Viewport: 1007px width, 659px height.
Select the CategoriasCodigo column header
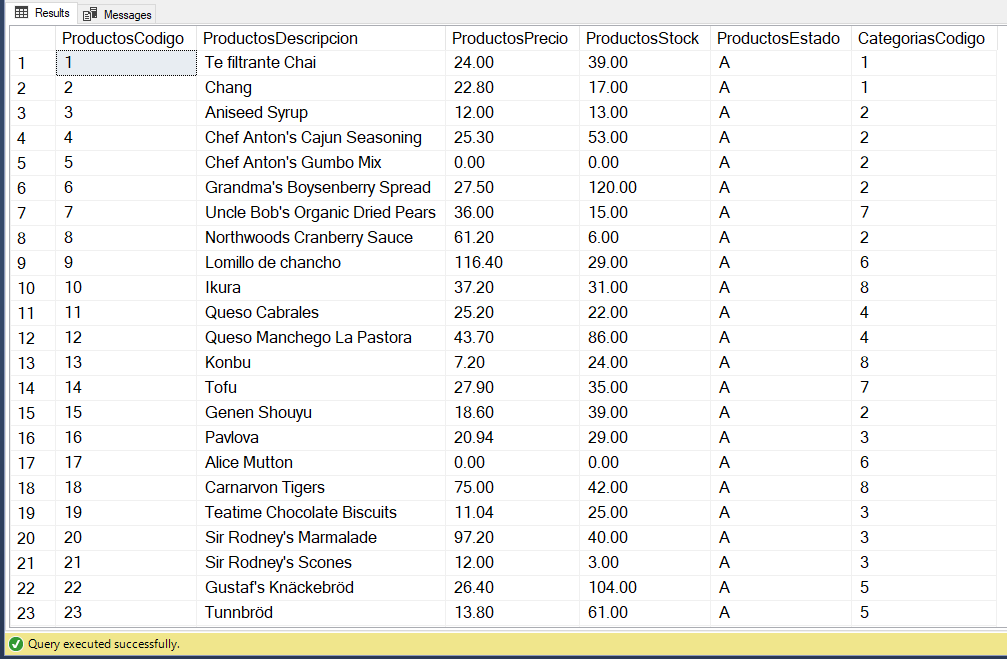tap(924, 39)
